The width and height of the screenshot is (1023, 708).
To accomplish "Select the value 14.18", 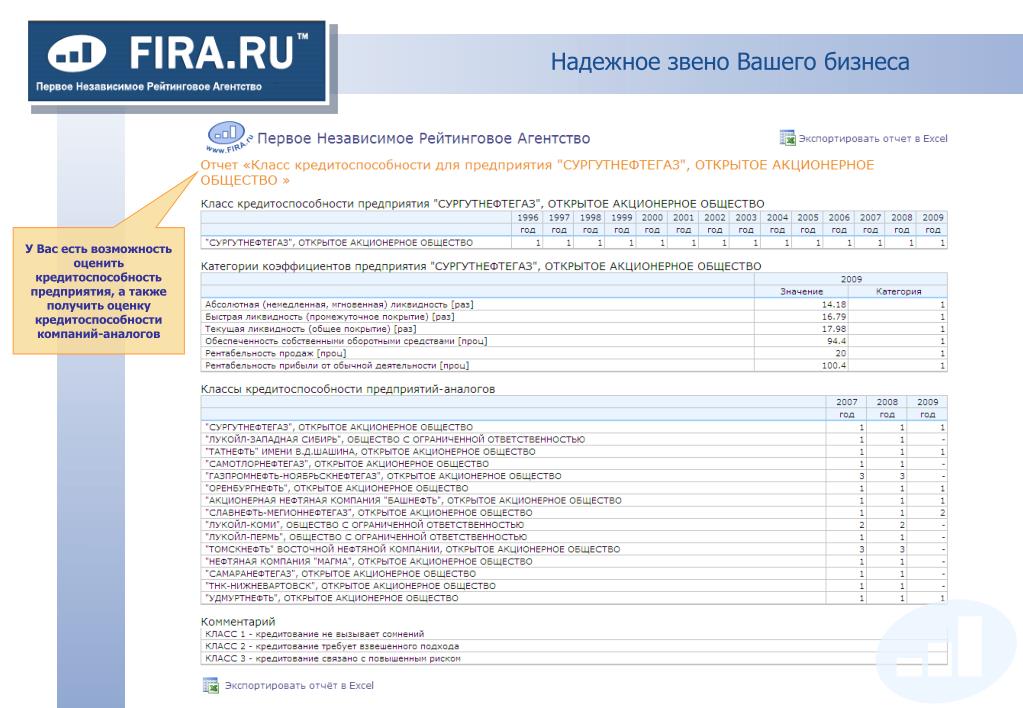I will pos(834,305).
